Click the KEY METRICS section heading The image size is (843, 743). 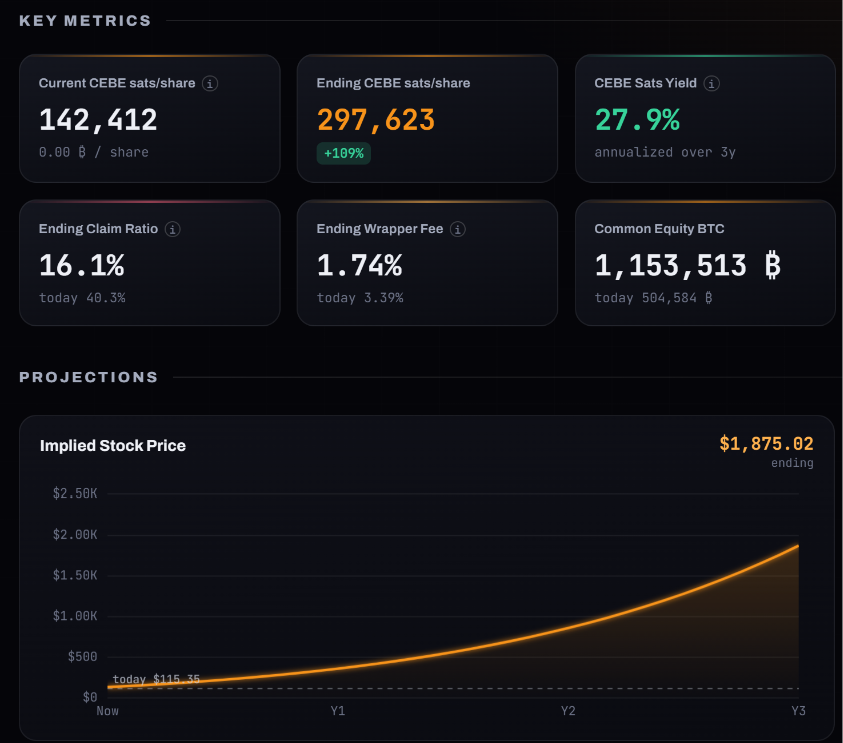point(85,21)
